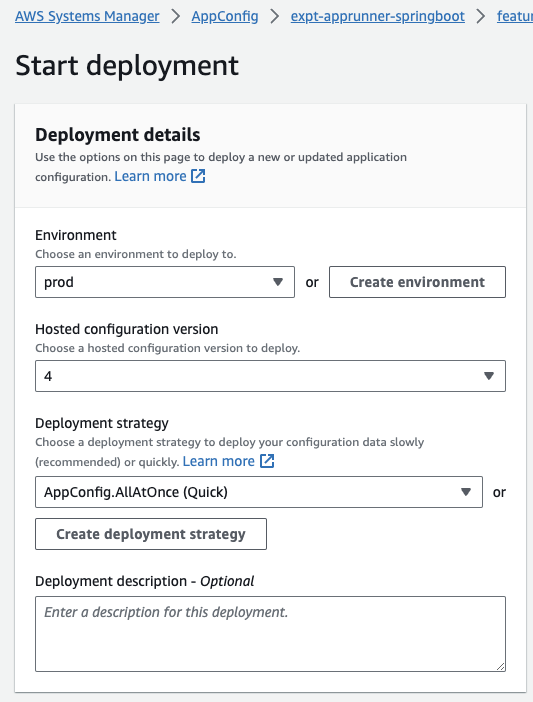The image size is (533, 702).
Task: Click the Deployment strategy field label
Action: [102, 423]
